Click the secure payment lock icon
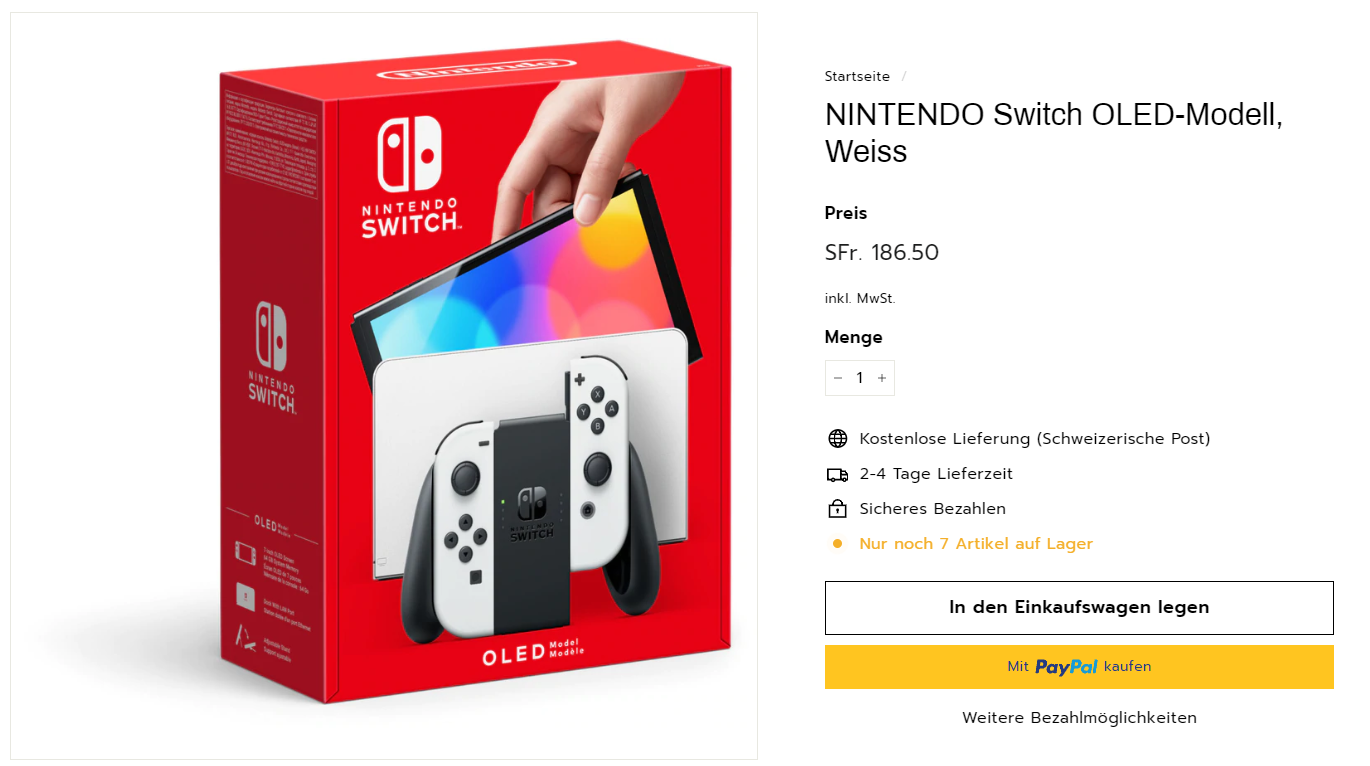Viewport: 1370px width, 766px height. click(x=838, y=509)
